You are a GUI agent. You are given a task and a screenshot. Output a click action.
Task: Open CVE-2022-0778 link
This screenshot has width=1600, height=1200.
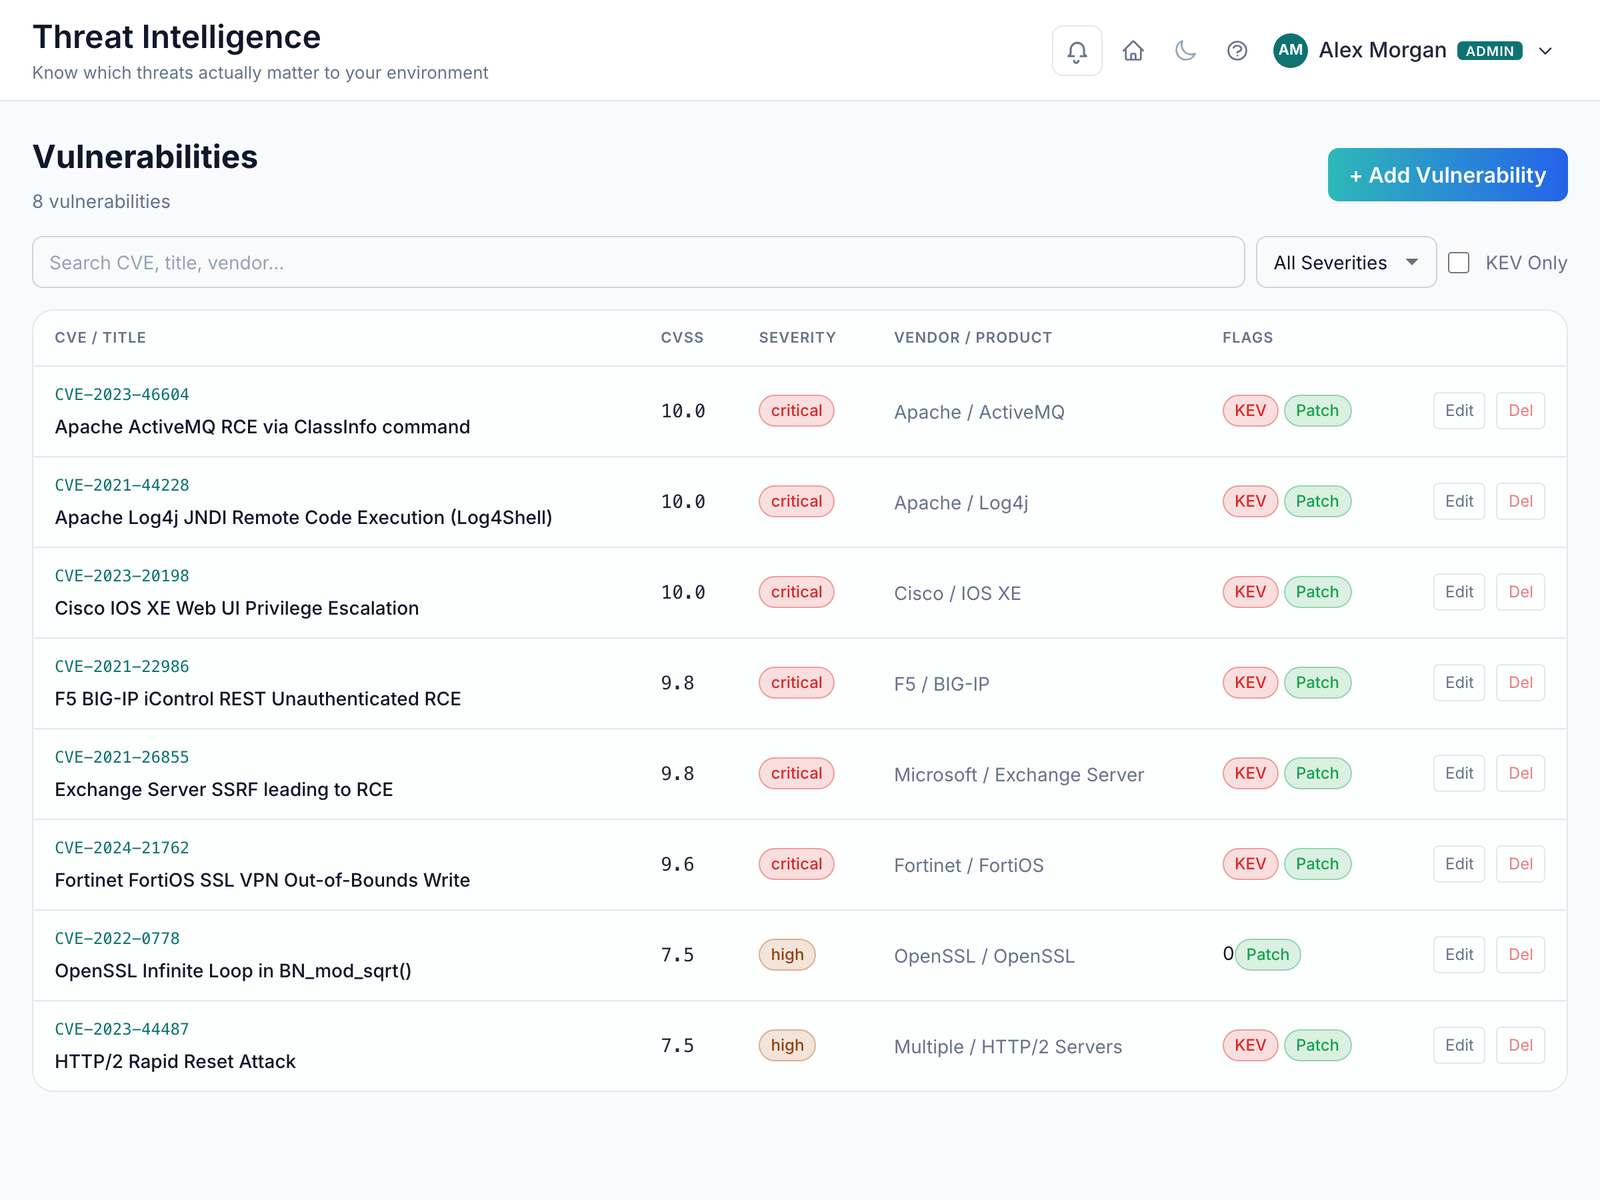click(x=117, y=939)
